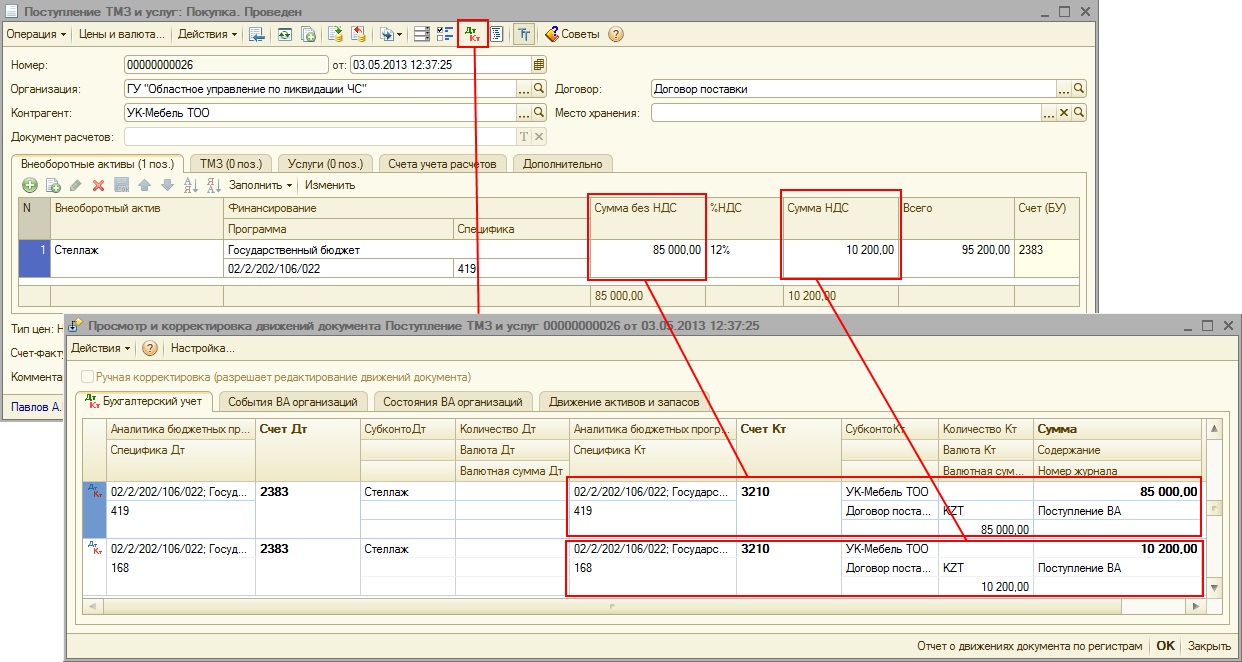The width and height of the screenshot is (1242, 662).
Task: Click the green add row icon
Action: pos(29,185)
